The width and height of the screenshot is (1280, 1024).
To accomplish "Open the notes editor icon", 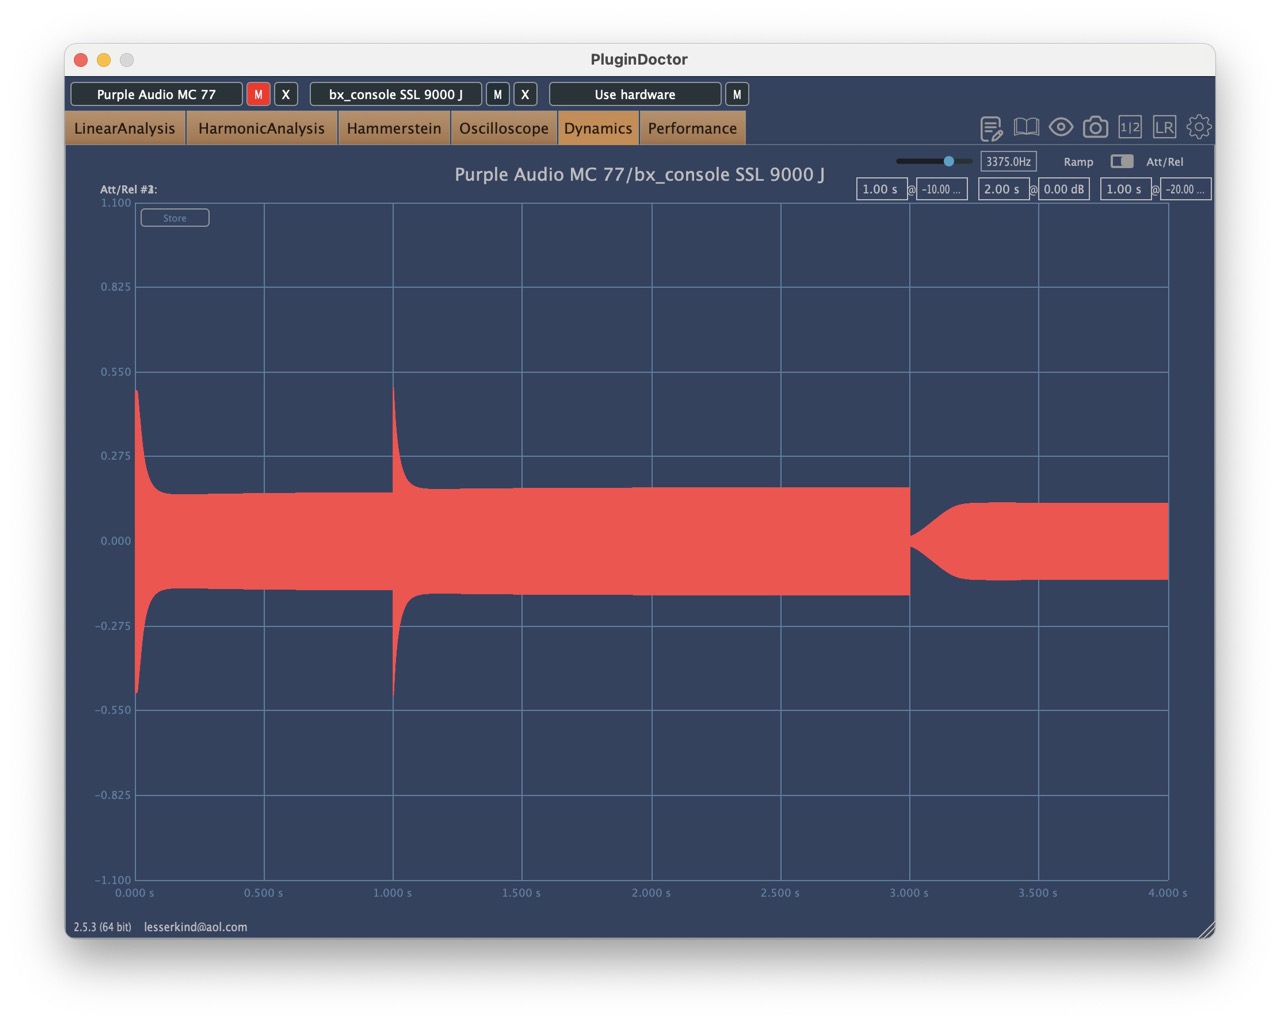I will tap(991, 127).
